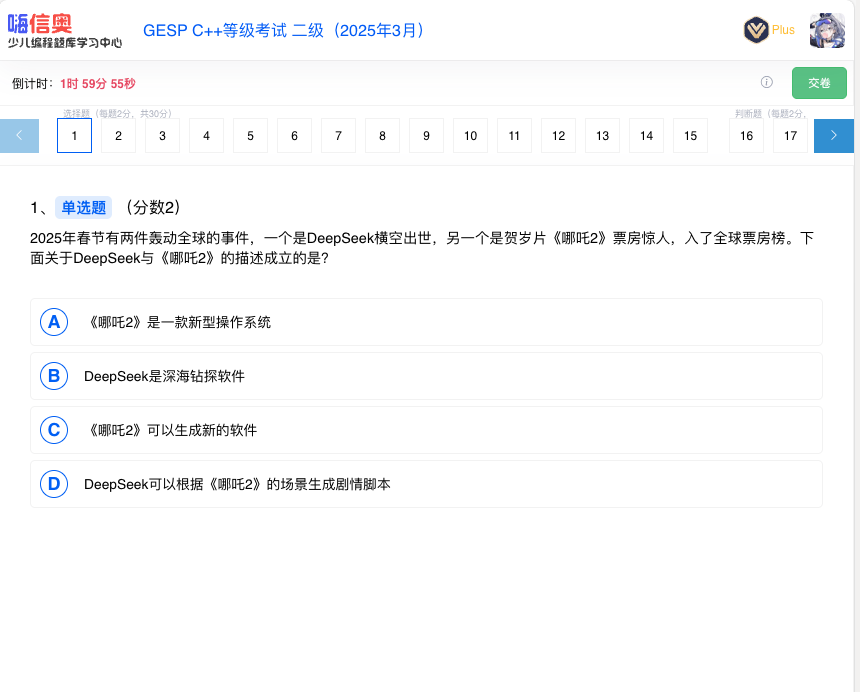The width and height of the screenshot is (860, 692).
Task: Open the Plus membership badge
Action: (x=770, y=30)
